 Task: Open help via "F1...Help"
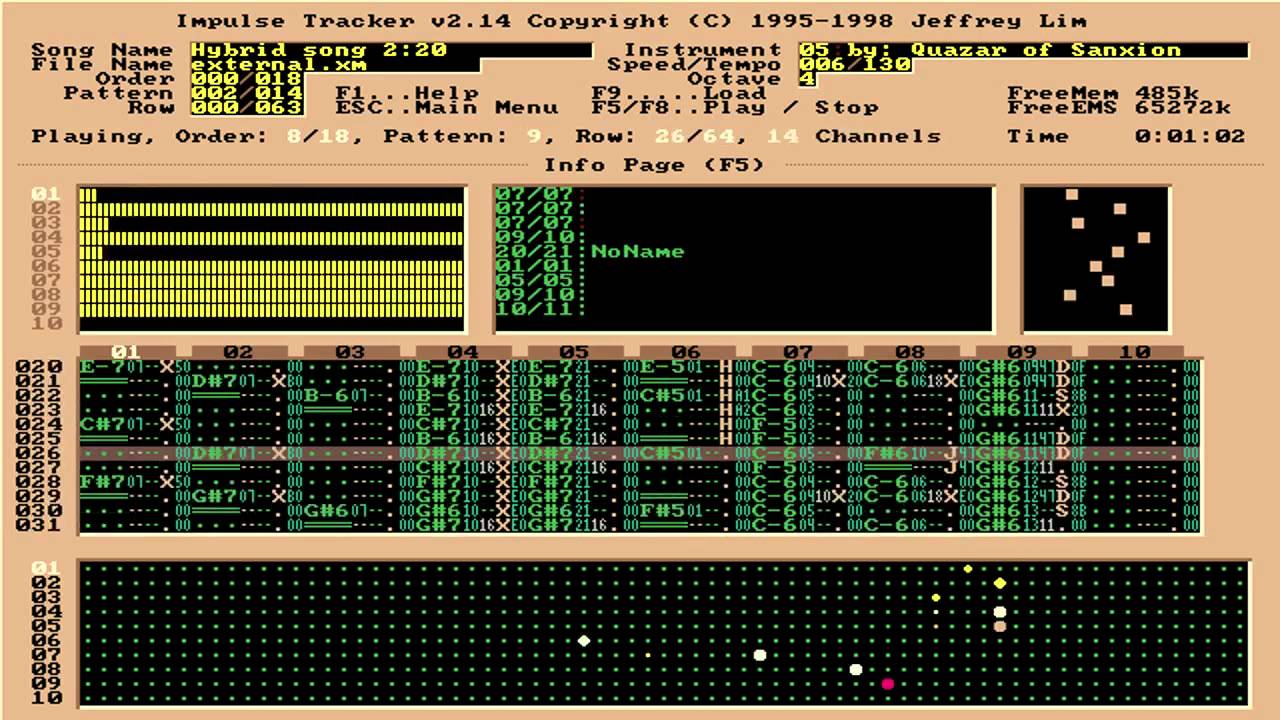407,93
